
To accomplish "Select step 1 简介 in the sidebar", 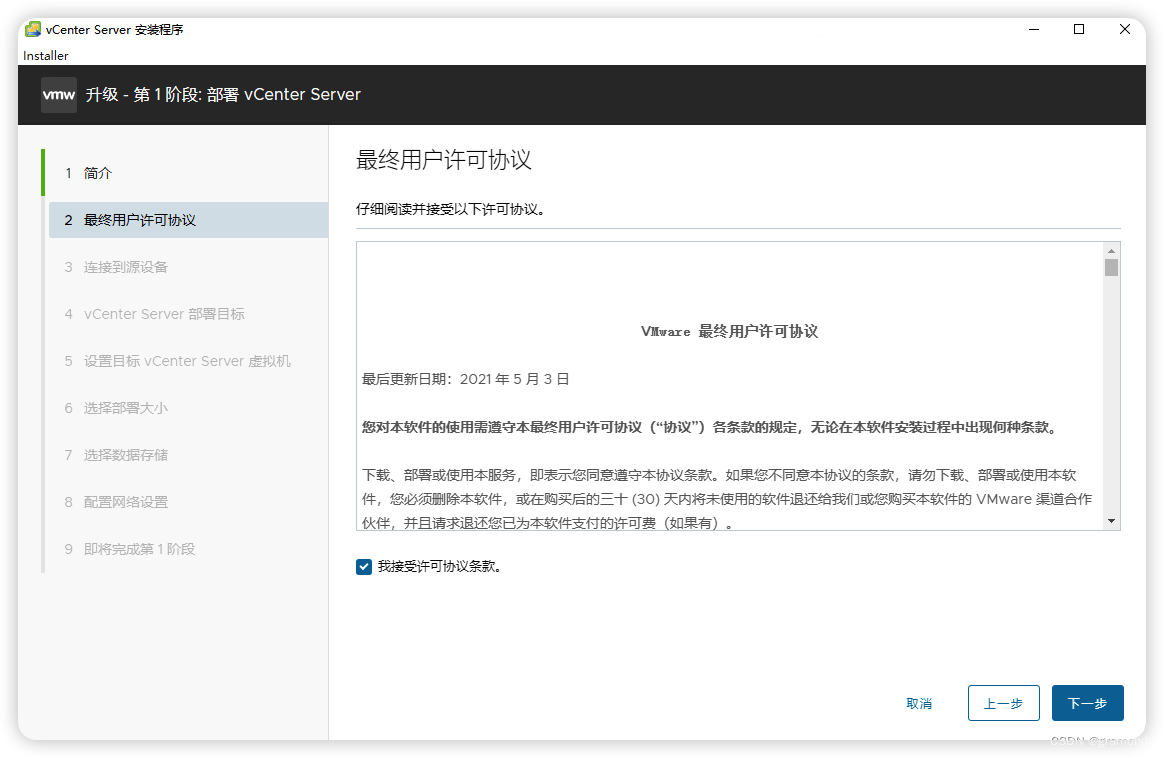I will [x=97, y=173].
